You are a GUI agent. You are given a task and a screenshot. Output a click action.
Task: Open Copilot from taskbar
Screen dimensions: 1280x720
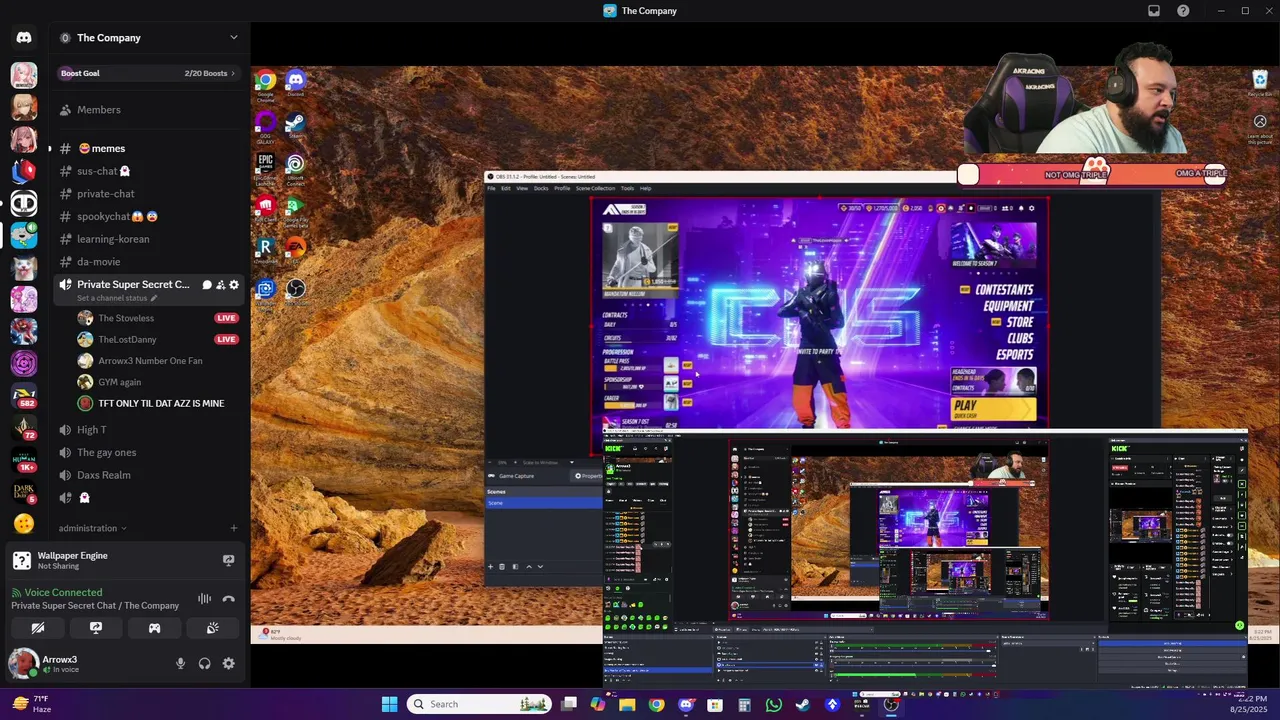(x=598, y=704)
